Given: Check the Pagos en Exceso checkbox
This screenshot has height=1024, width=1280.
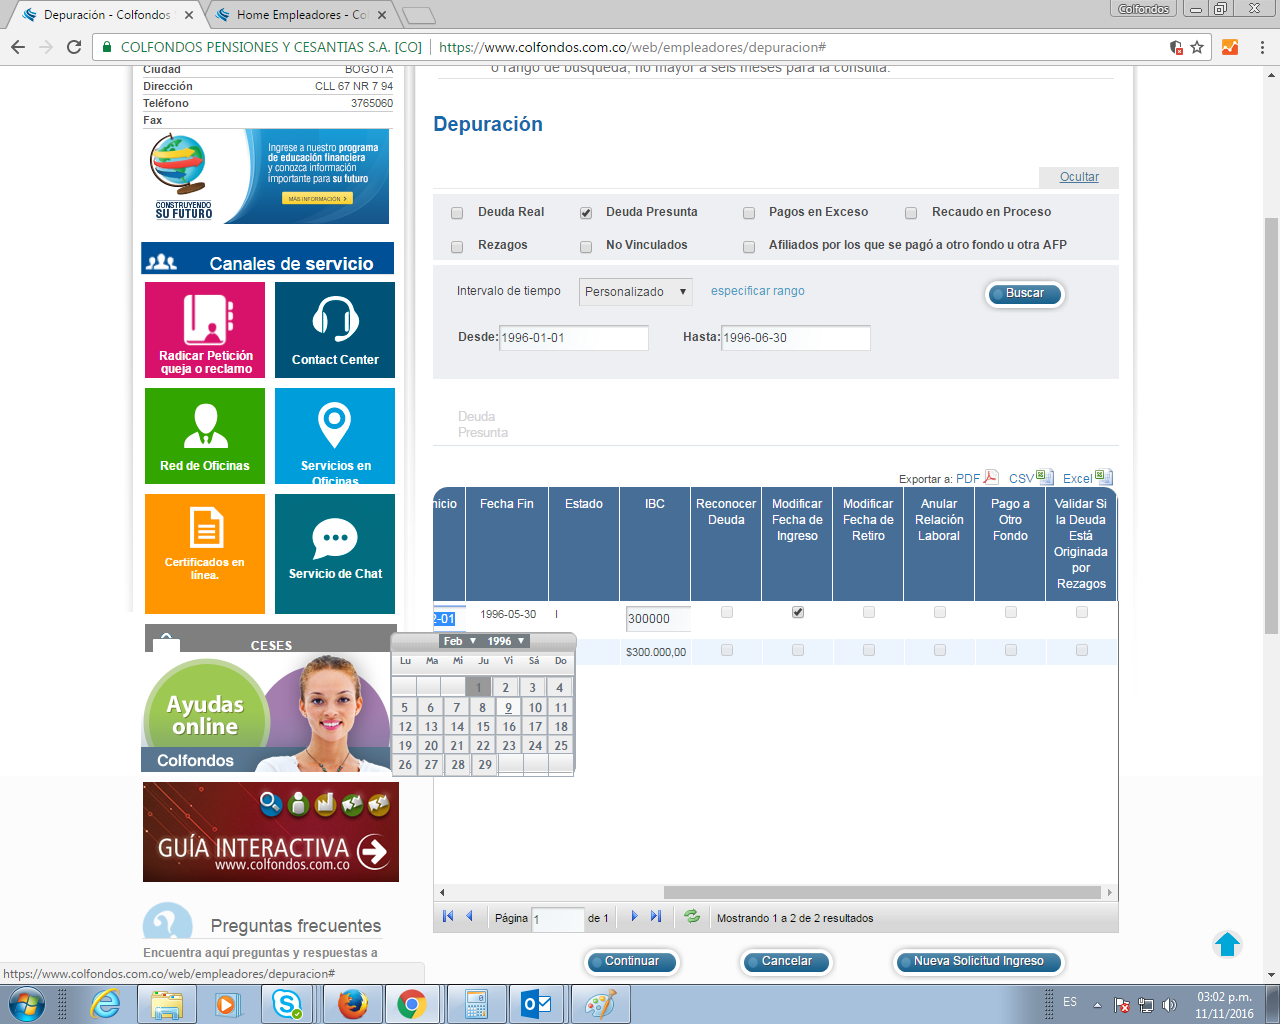Looking at the screenshot, I should click(749, 213).
